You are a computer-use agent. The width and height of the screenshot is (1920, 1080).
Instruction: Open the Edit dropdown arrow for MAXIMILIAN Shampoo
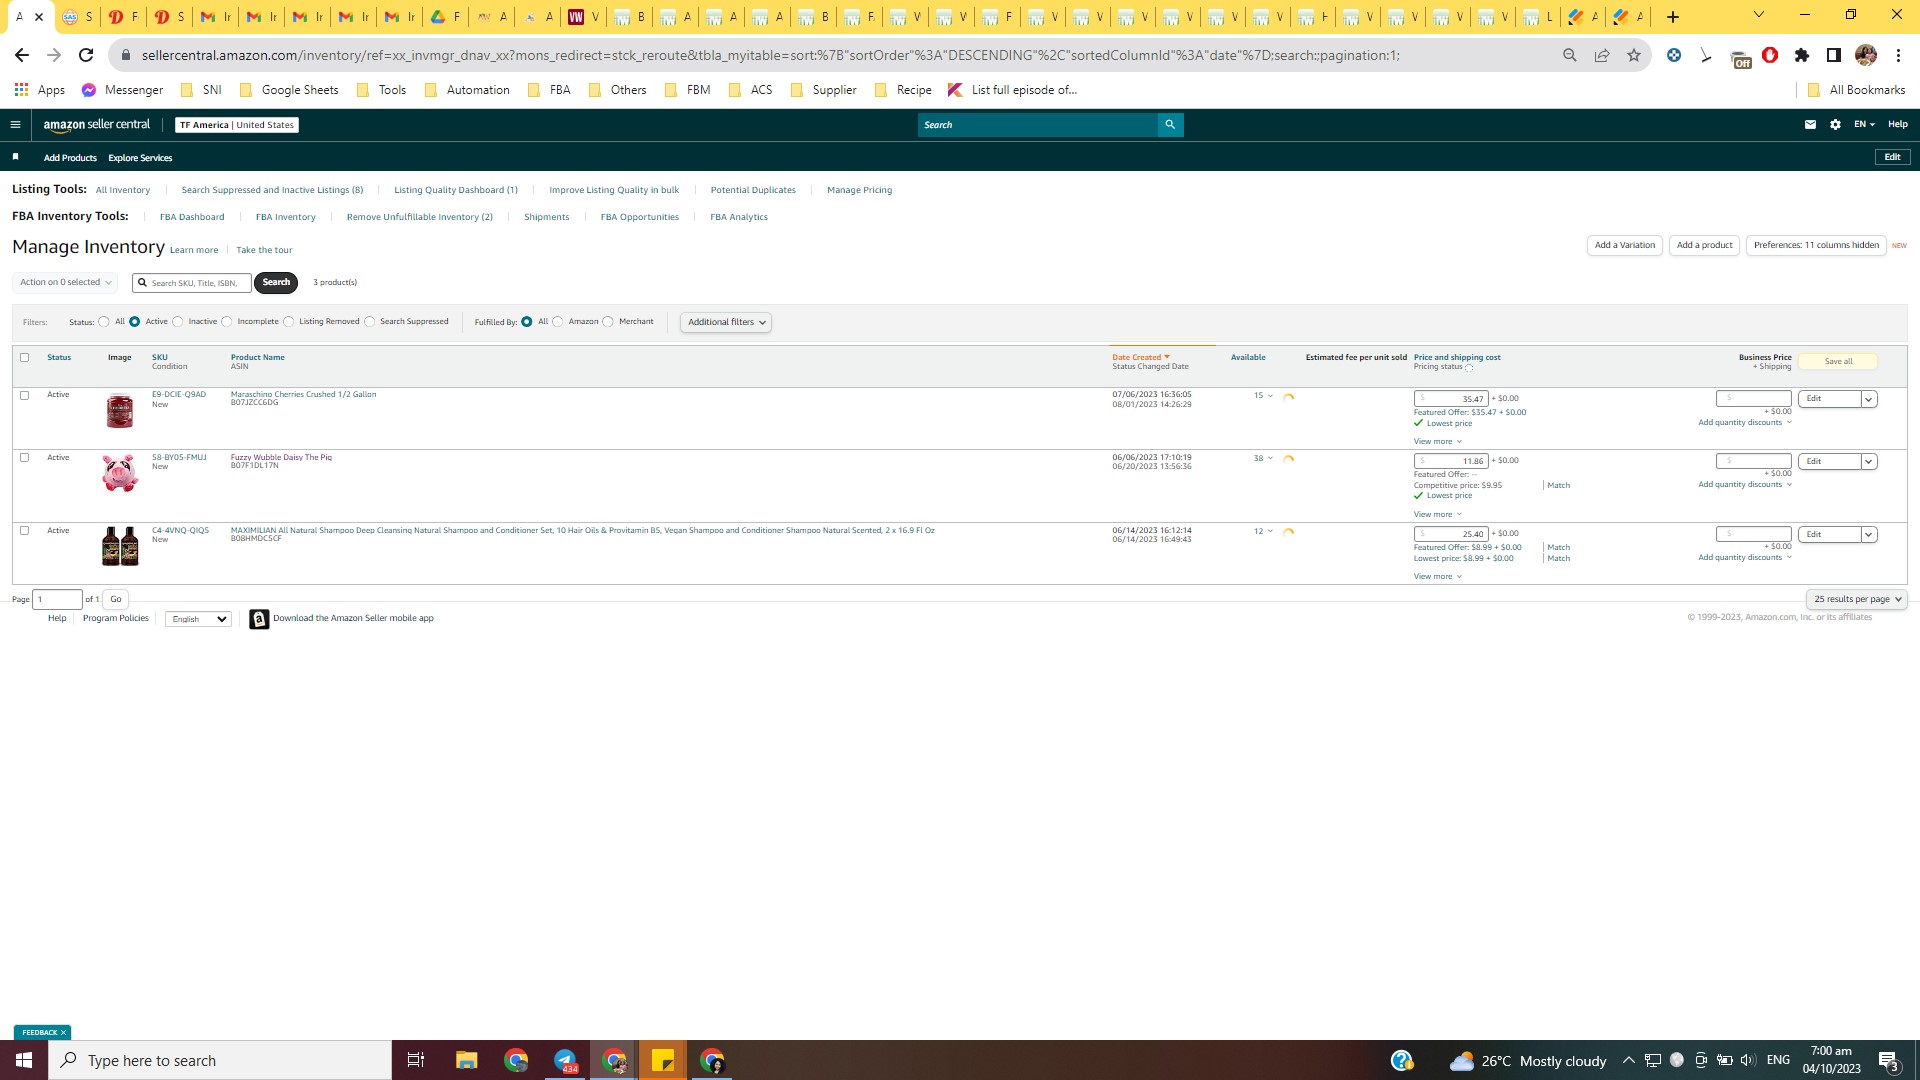(1868, 535)
